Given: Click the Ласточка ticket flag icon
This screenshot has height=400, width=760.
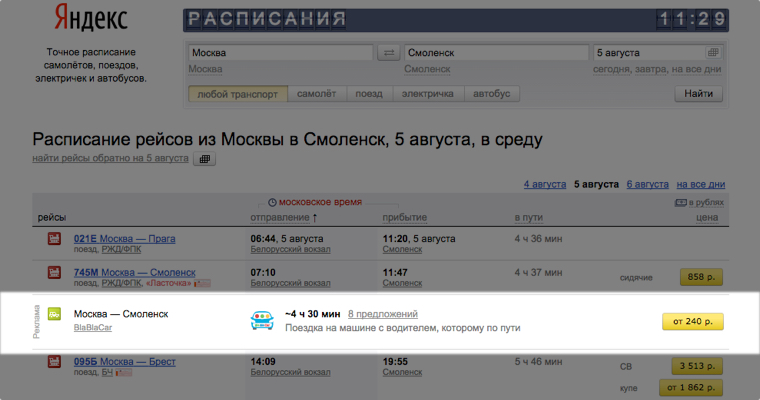Looking at the screenshot, I should [x=202, y=283].
